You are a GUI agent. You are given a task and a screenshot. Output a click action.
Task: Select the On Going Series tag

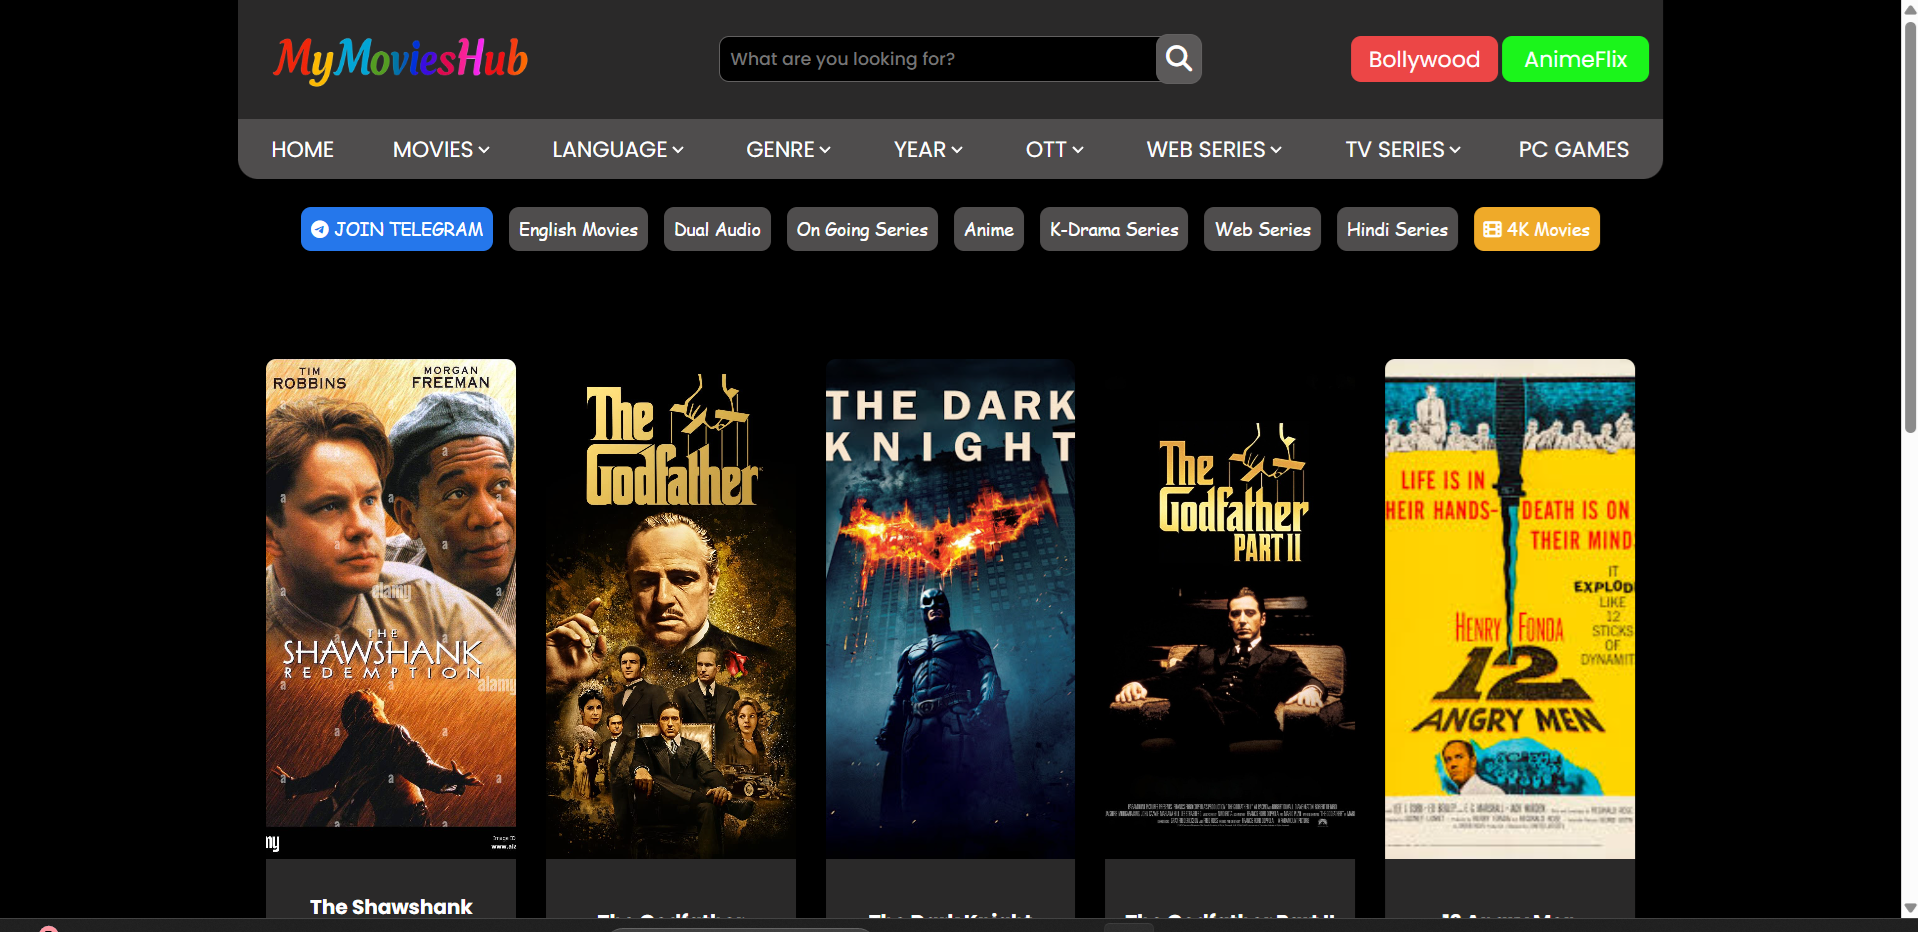(862, 229)
